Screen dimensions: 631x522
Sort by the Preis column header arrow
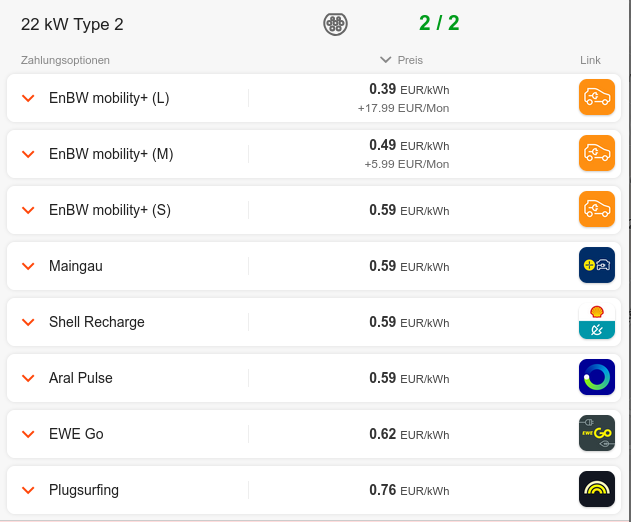[386, 60]
